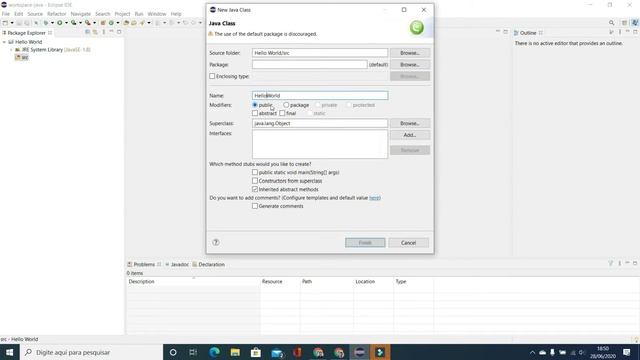Click the Save icon in Eclipse toolbar
The height and width of the screenshot is (360, 640).
(x=19, y=23)
